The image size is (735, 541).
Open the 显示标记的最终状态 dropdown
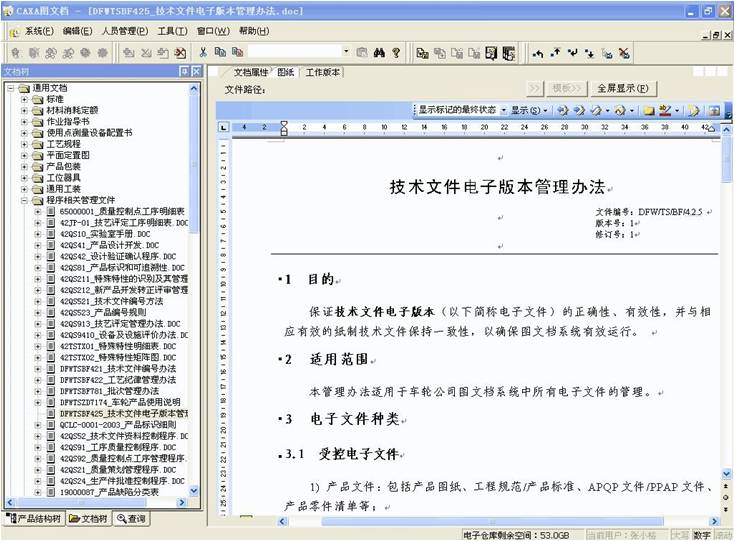[503, 110]
